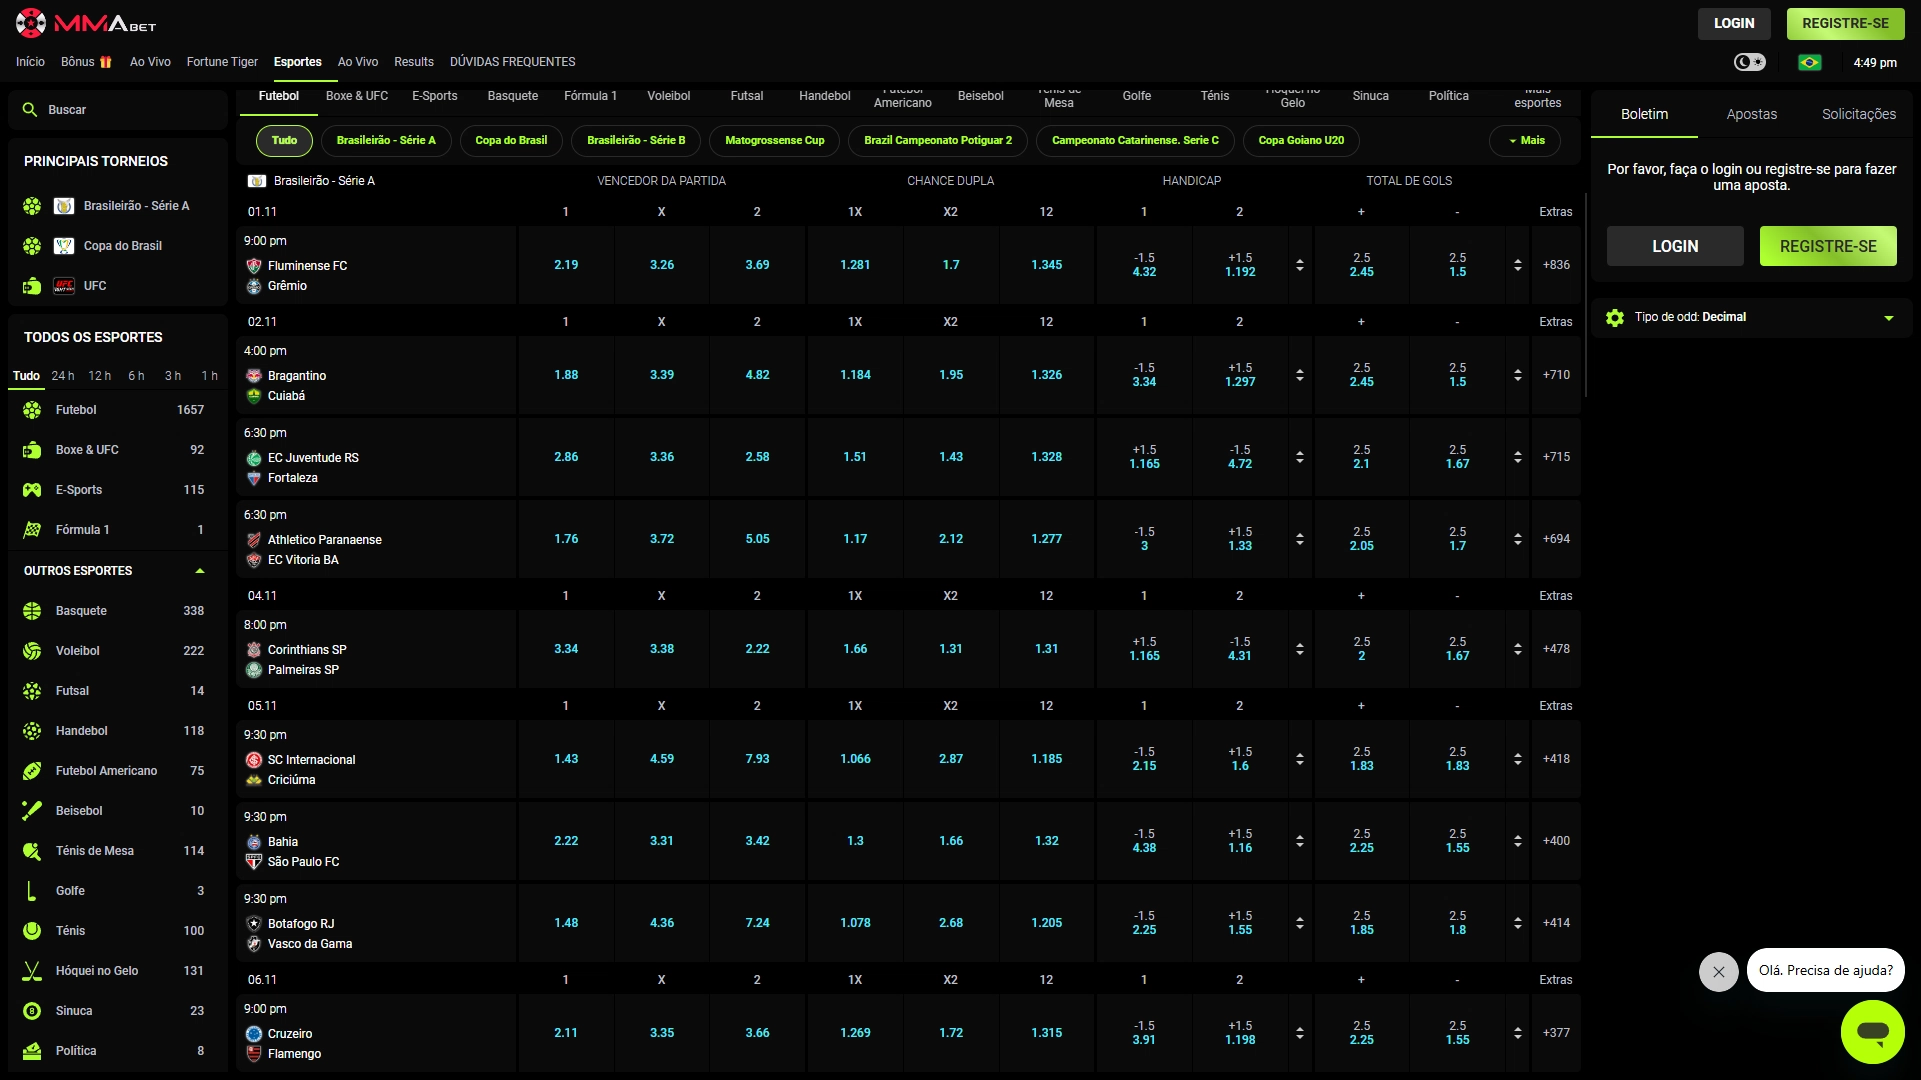The height and width of the screenshot is (1080, 1921).
Task: Click the Handebol sidebar icon
Action: click(32, 731)
